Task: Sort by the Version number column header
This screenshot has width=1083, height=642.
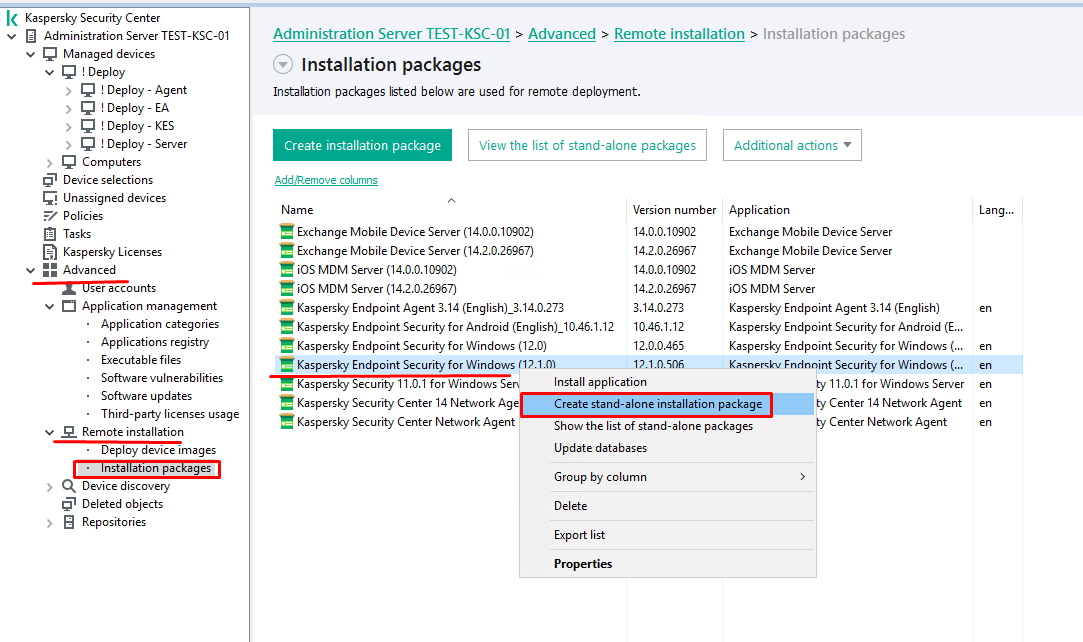Action: pyautogui.click(x=674, y=210)
